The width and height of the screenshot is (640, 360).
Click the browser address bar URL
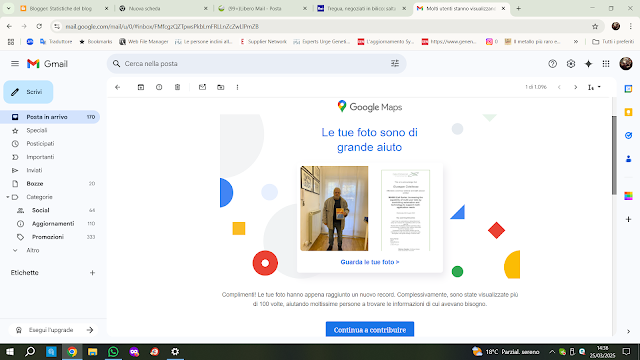pos(162,27)
